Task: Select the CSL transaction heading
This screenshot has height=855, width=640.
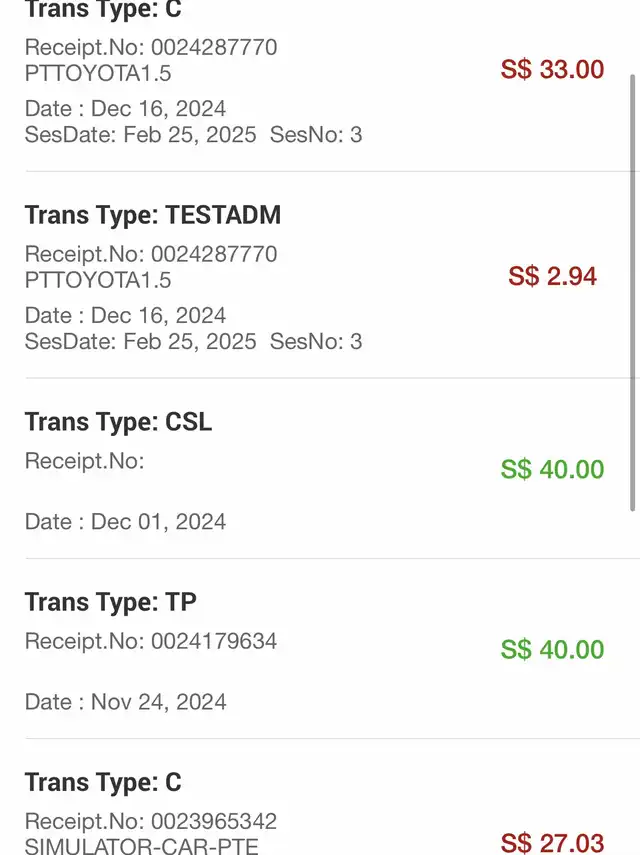Action: click(118, 422)
